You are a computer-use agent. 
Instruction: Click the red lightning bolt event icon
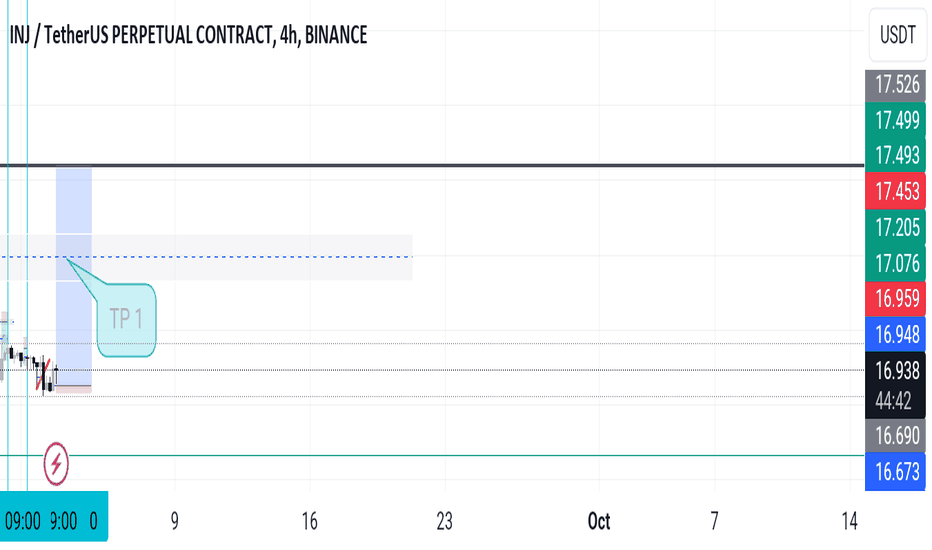(56, 463)
